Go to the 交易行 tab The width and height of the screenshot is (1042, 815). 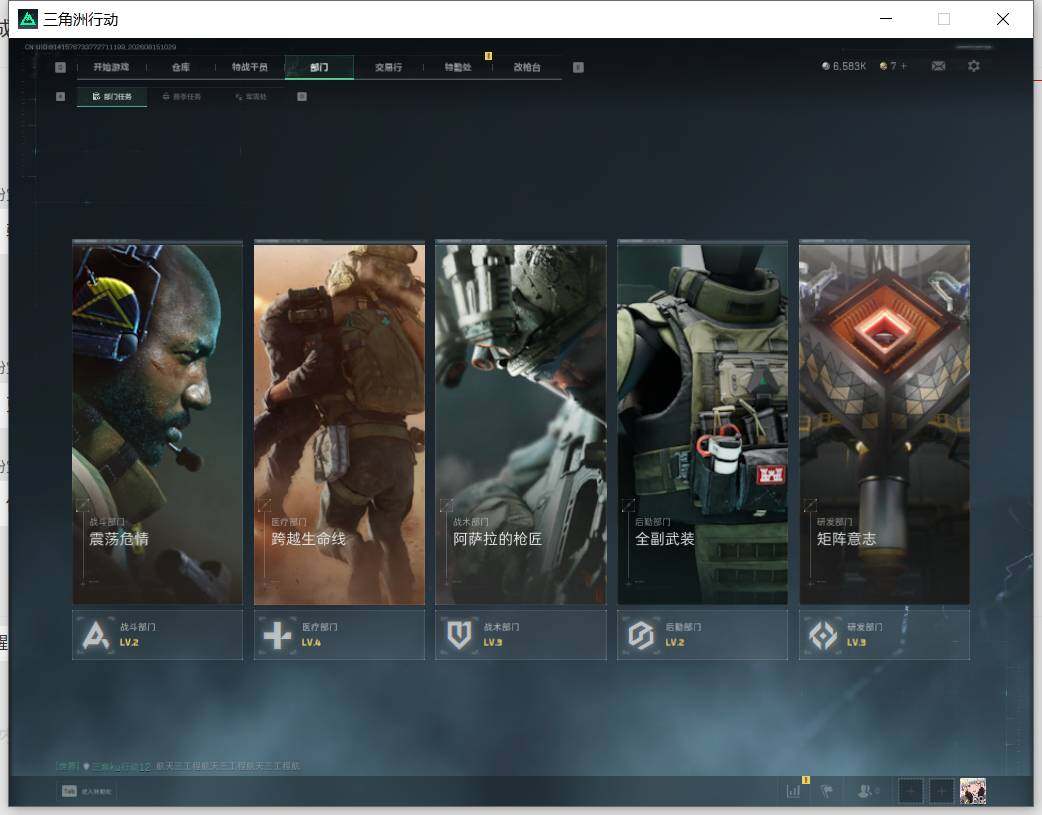click(388, 67)
